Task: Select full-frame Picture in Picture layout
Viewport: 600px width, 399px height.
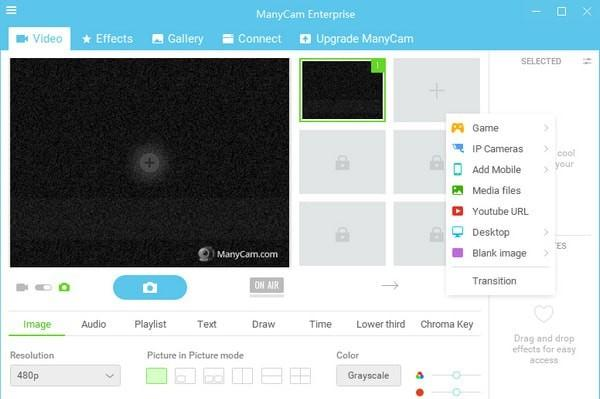Action: [x=157, y=376]
